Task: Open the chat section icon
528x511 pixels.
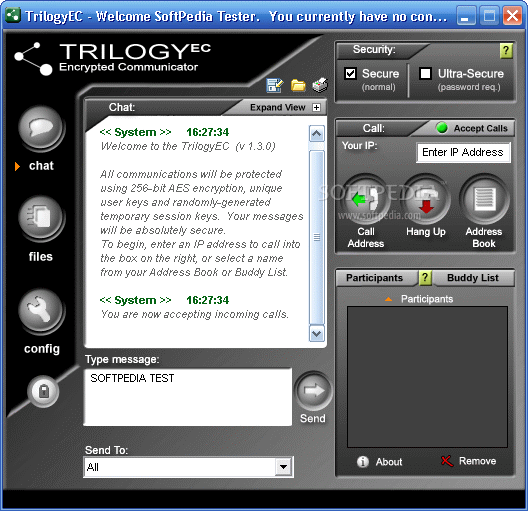Action: coord(41,128)
